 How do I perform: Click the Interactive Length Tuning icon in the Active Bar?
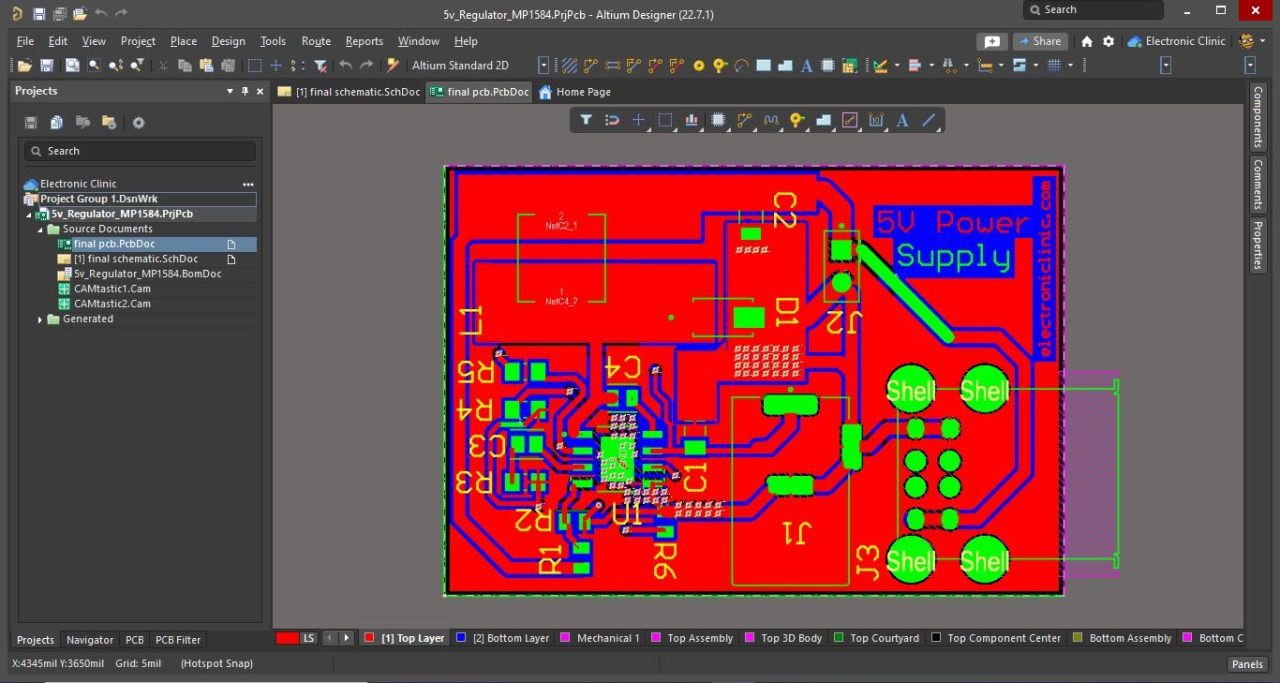click(770, 120)
